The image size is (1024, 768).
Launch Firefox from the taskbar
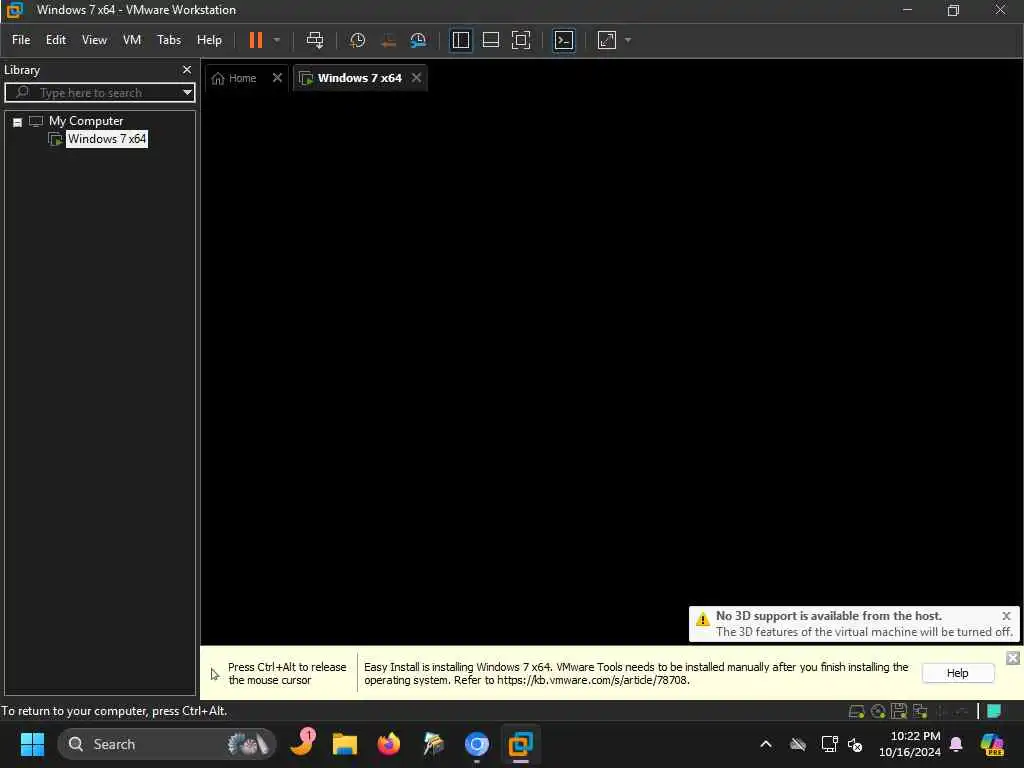[x=389, y=744]
